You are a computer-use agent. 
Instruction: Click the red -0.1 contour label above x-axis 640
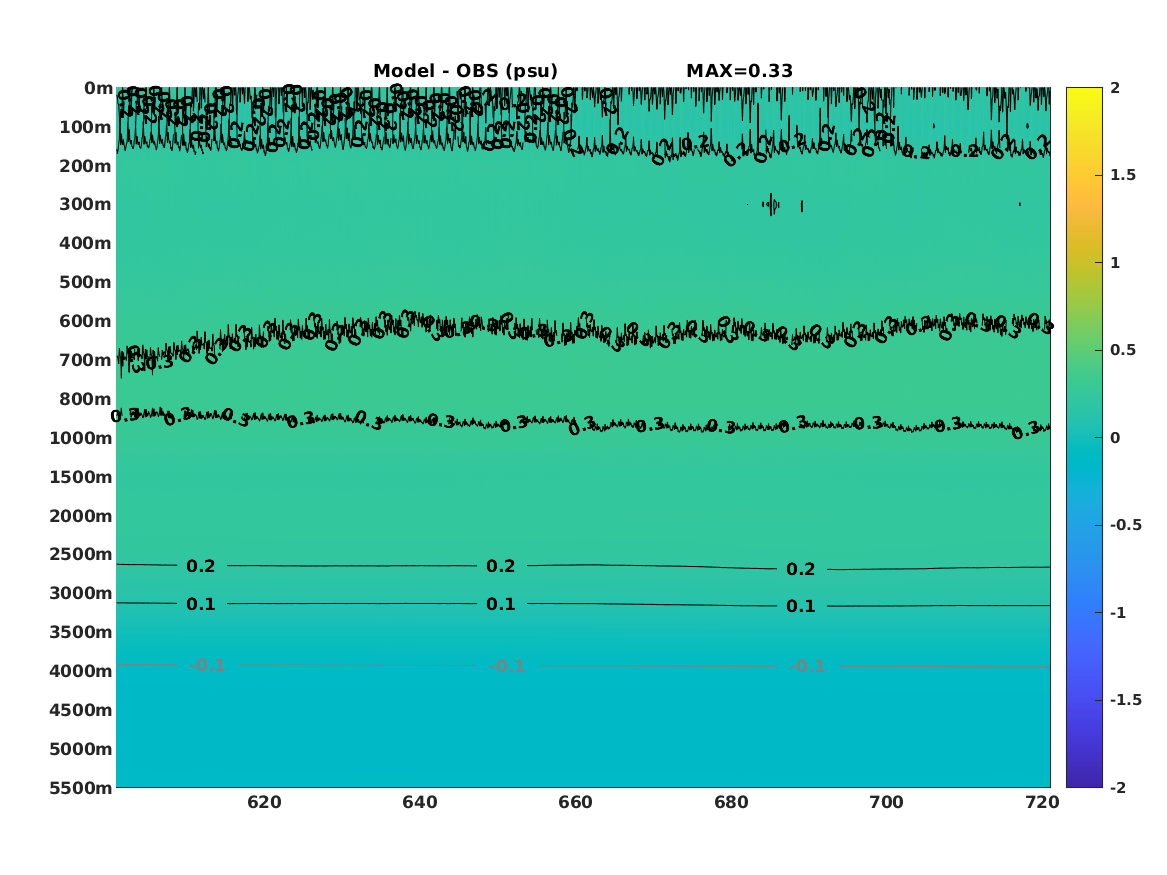coord(507,666)
